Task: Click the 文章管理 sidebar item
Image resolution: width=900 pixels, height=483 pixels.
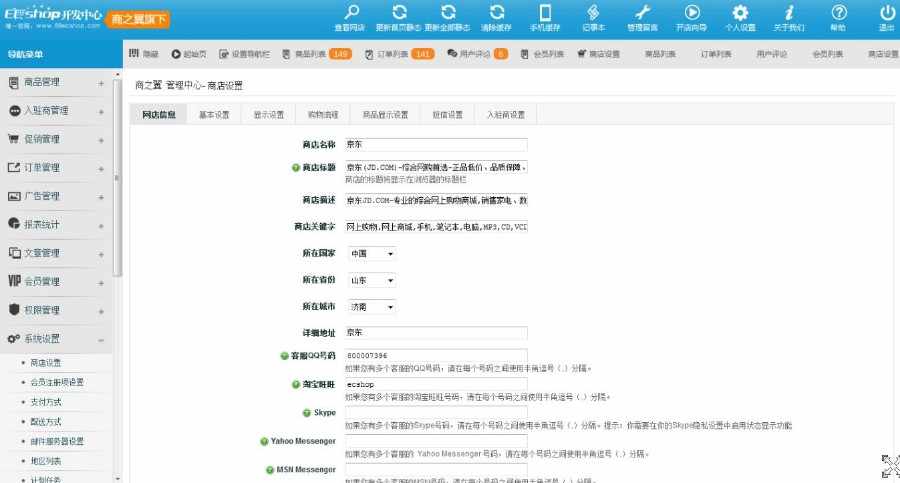Action: (56, 253)
